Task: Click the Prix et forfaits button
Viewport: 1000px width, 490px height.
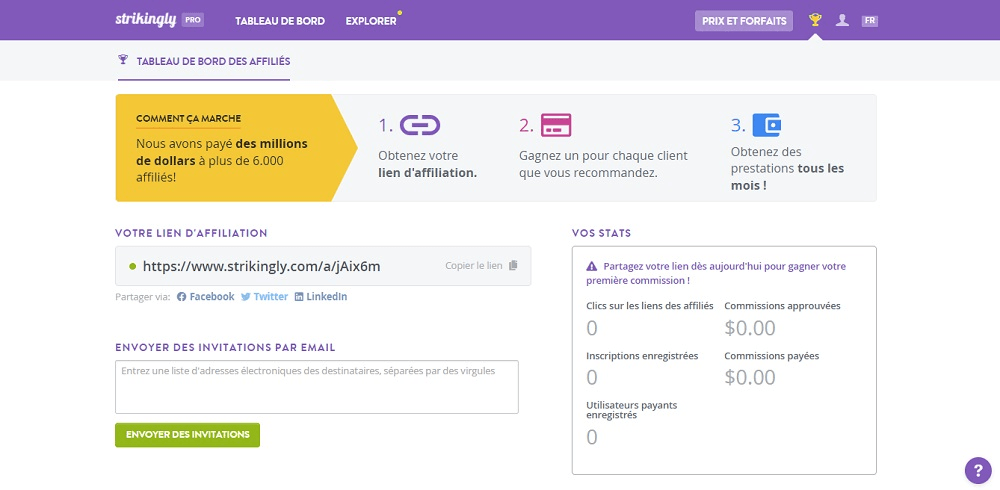Action: (744, 21)
